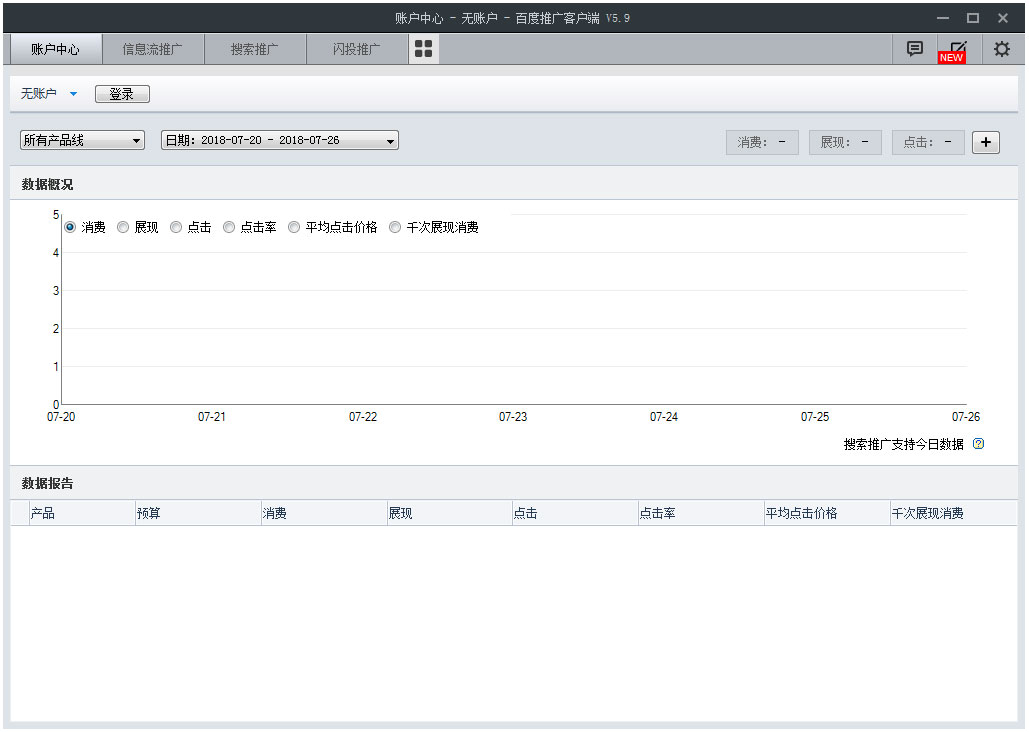
Task: Sort by the 千次展现消费 column header
Action: click(954, 513)
